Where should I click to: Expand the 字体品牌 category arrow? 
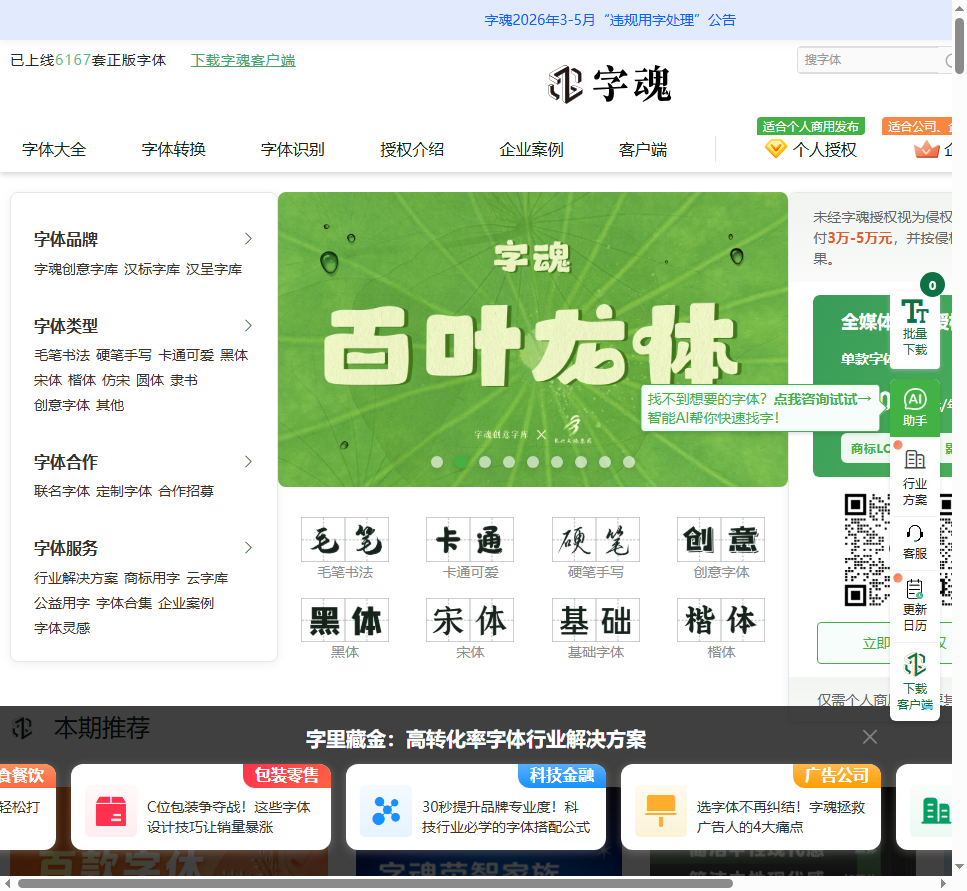pos(248,239)
